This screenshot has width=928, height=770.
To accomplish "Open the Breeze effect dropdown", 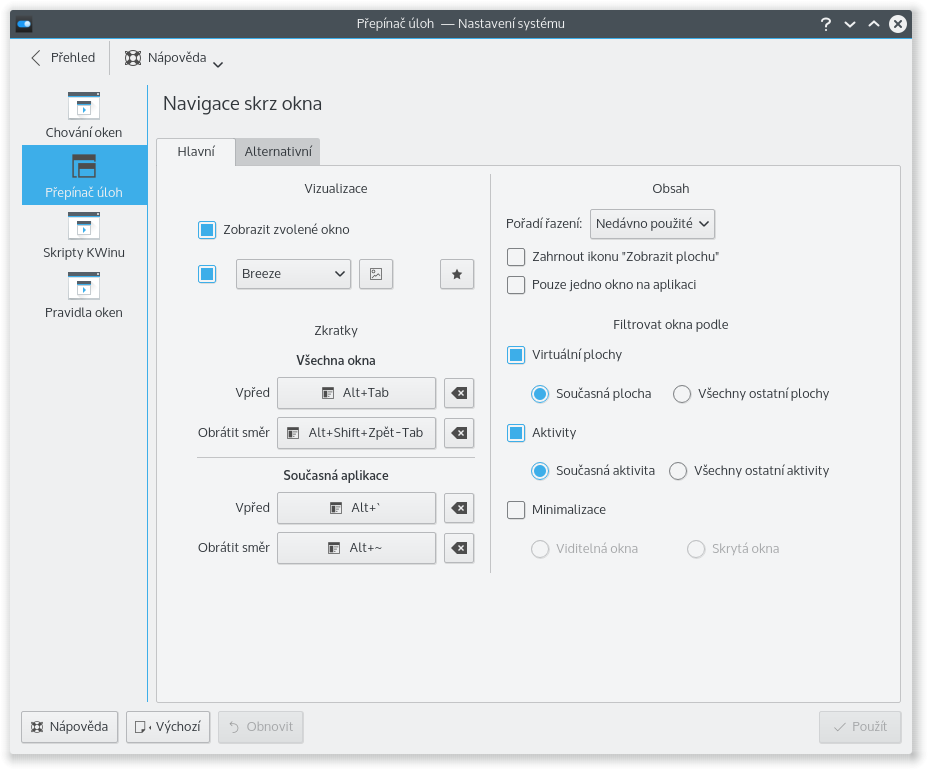I will coord(293,274).
